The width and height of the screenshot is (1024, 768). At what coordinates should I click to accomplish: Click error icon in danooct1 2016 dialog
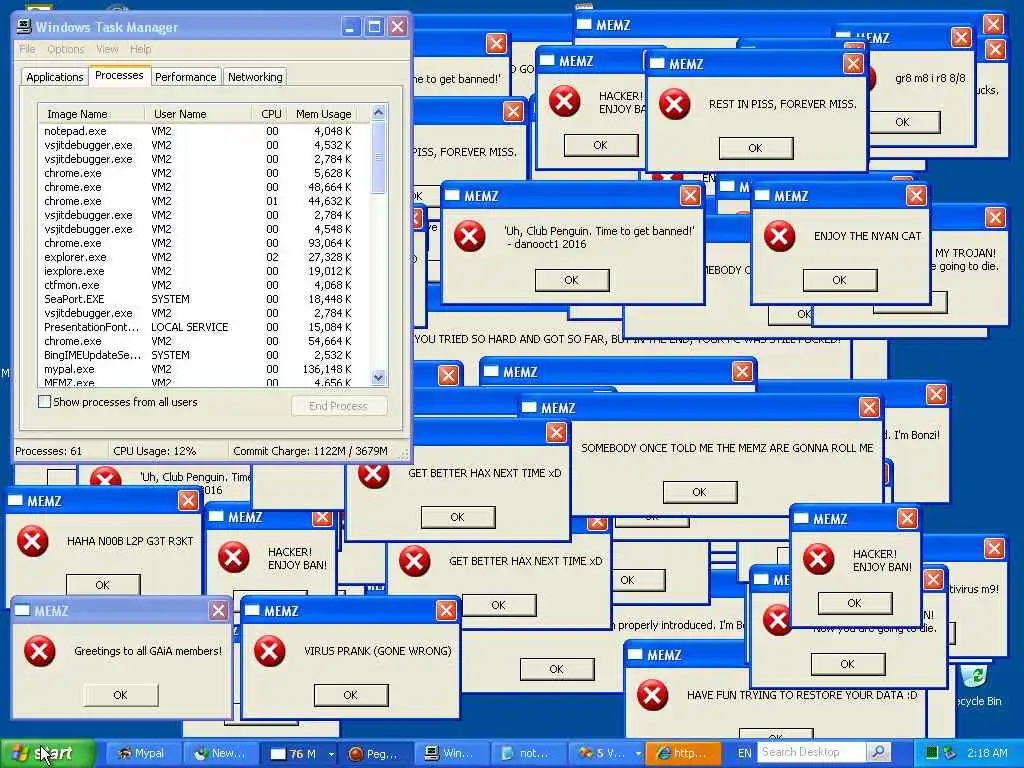click(470, 236)
